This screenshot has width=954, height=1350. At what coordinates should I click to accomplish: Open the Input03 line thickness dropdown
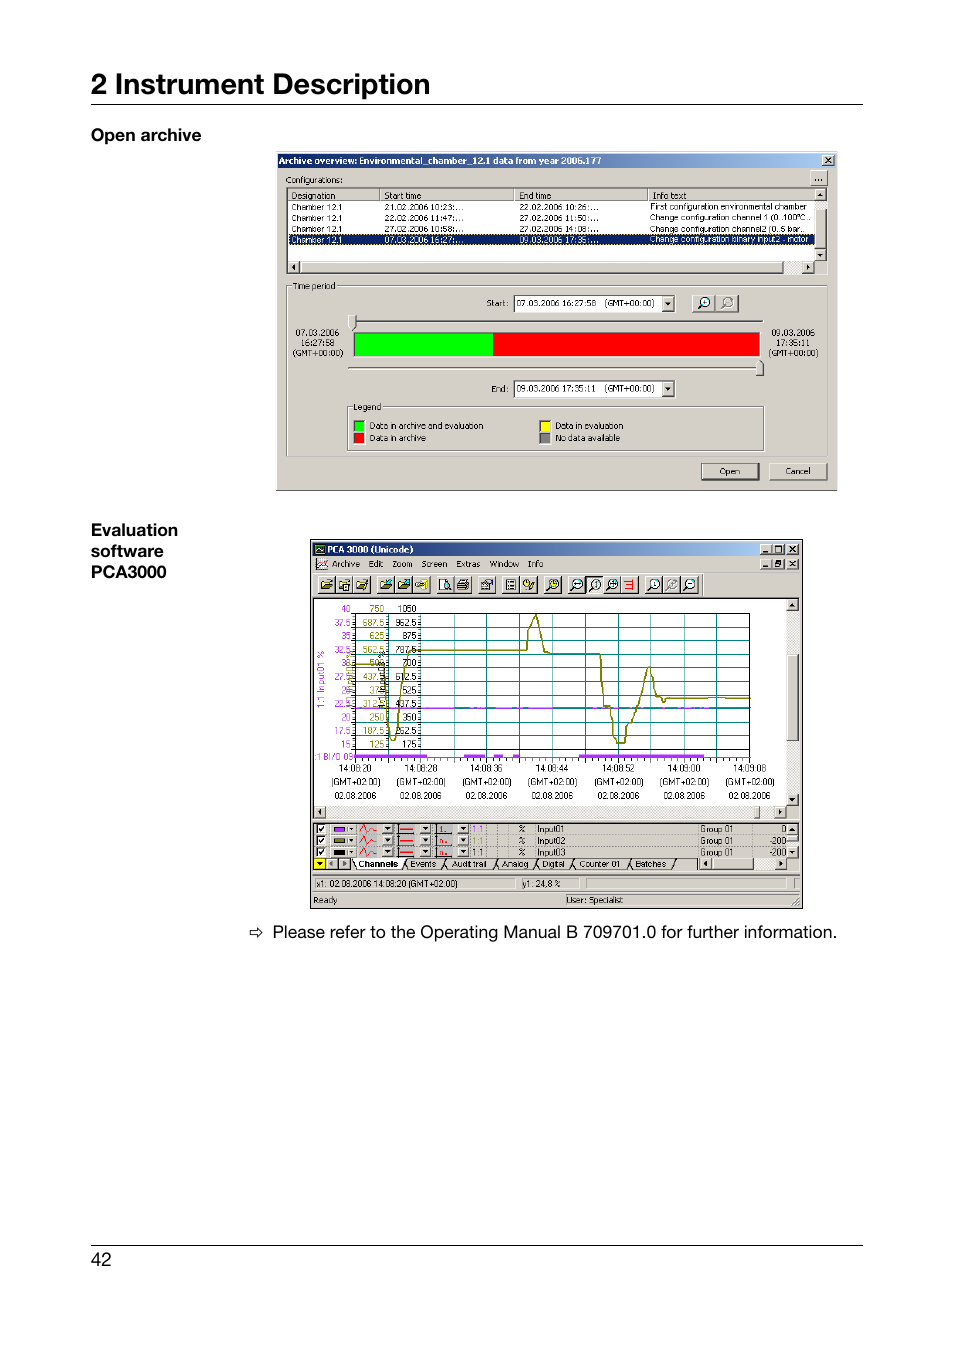(425, 852)
